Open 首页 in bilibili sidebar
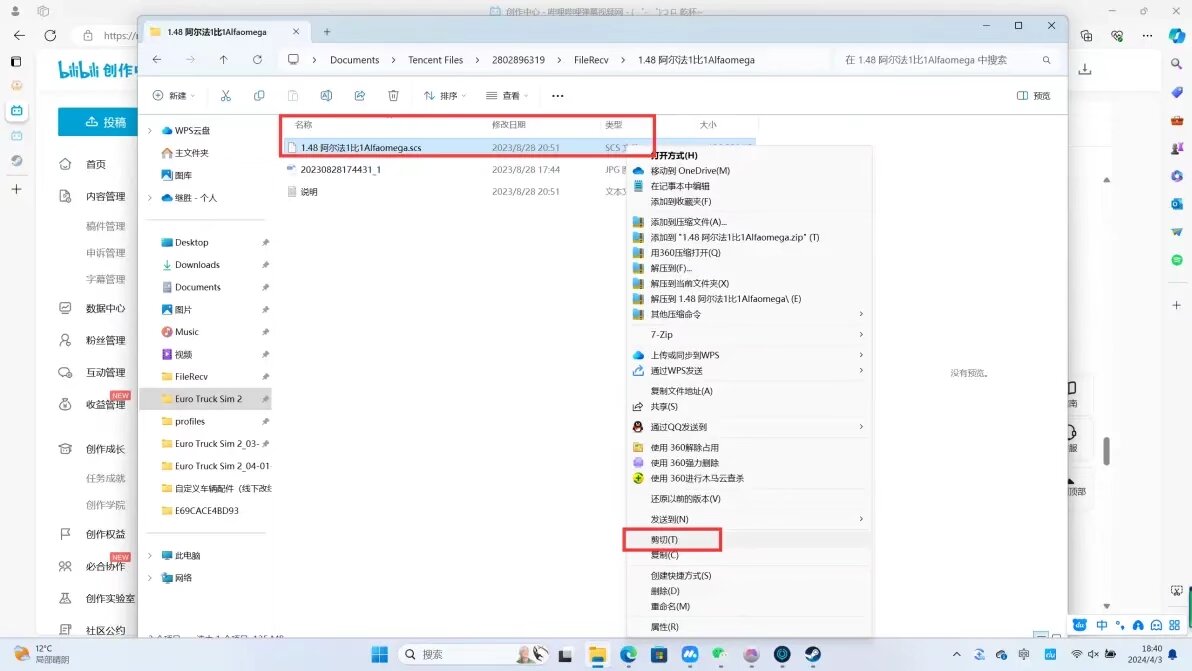The width and height of the screenshot is (1192, 671). click(96, 164)
